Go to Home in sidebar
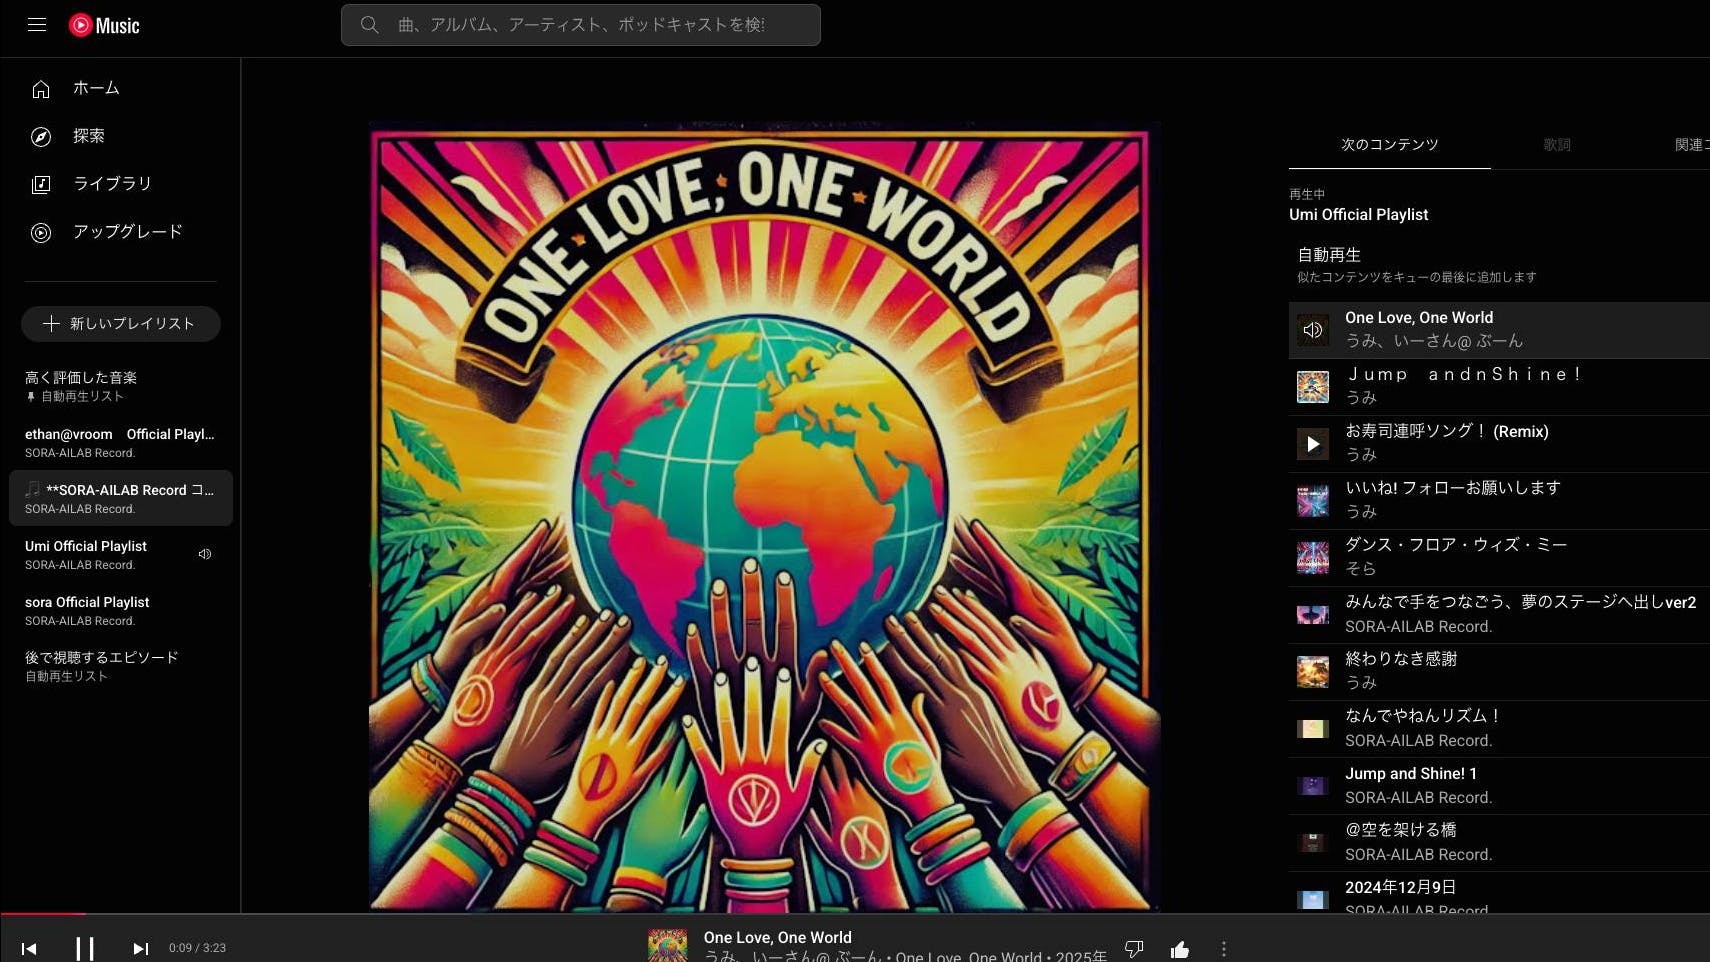The width and height of the screenshot is (1710, 962). [x=95, y=89]
